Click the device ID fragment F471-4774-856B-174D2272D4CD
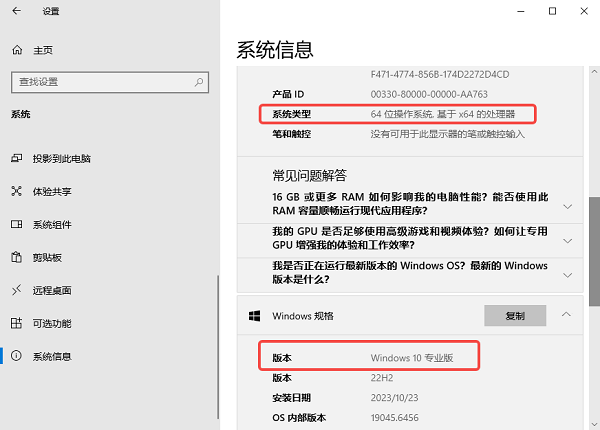Screen dimensions: 600x430 click(x=440, y=74)
